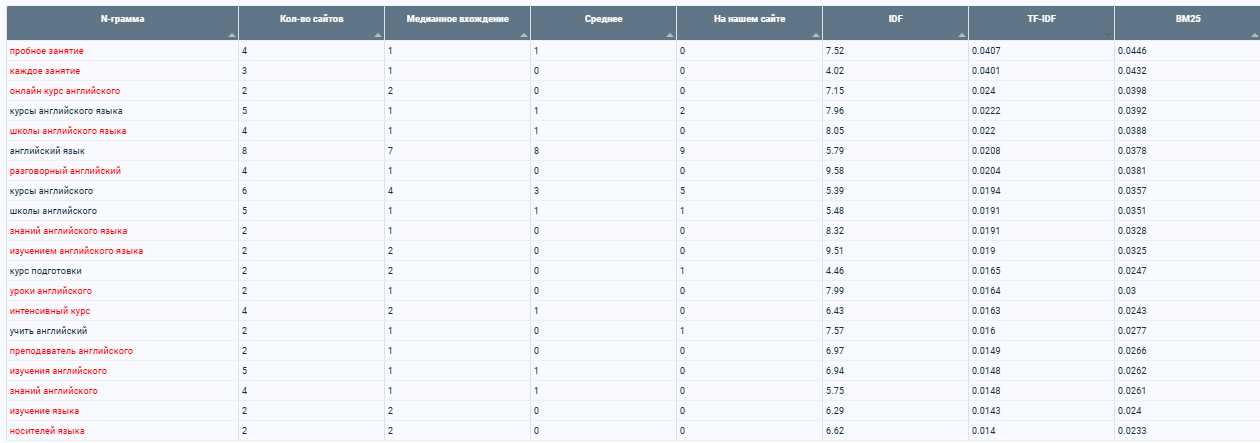Click sort arrow in TF-IDF column header

1108,36
